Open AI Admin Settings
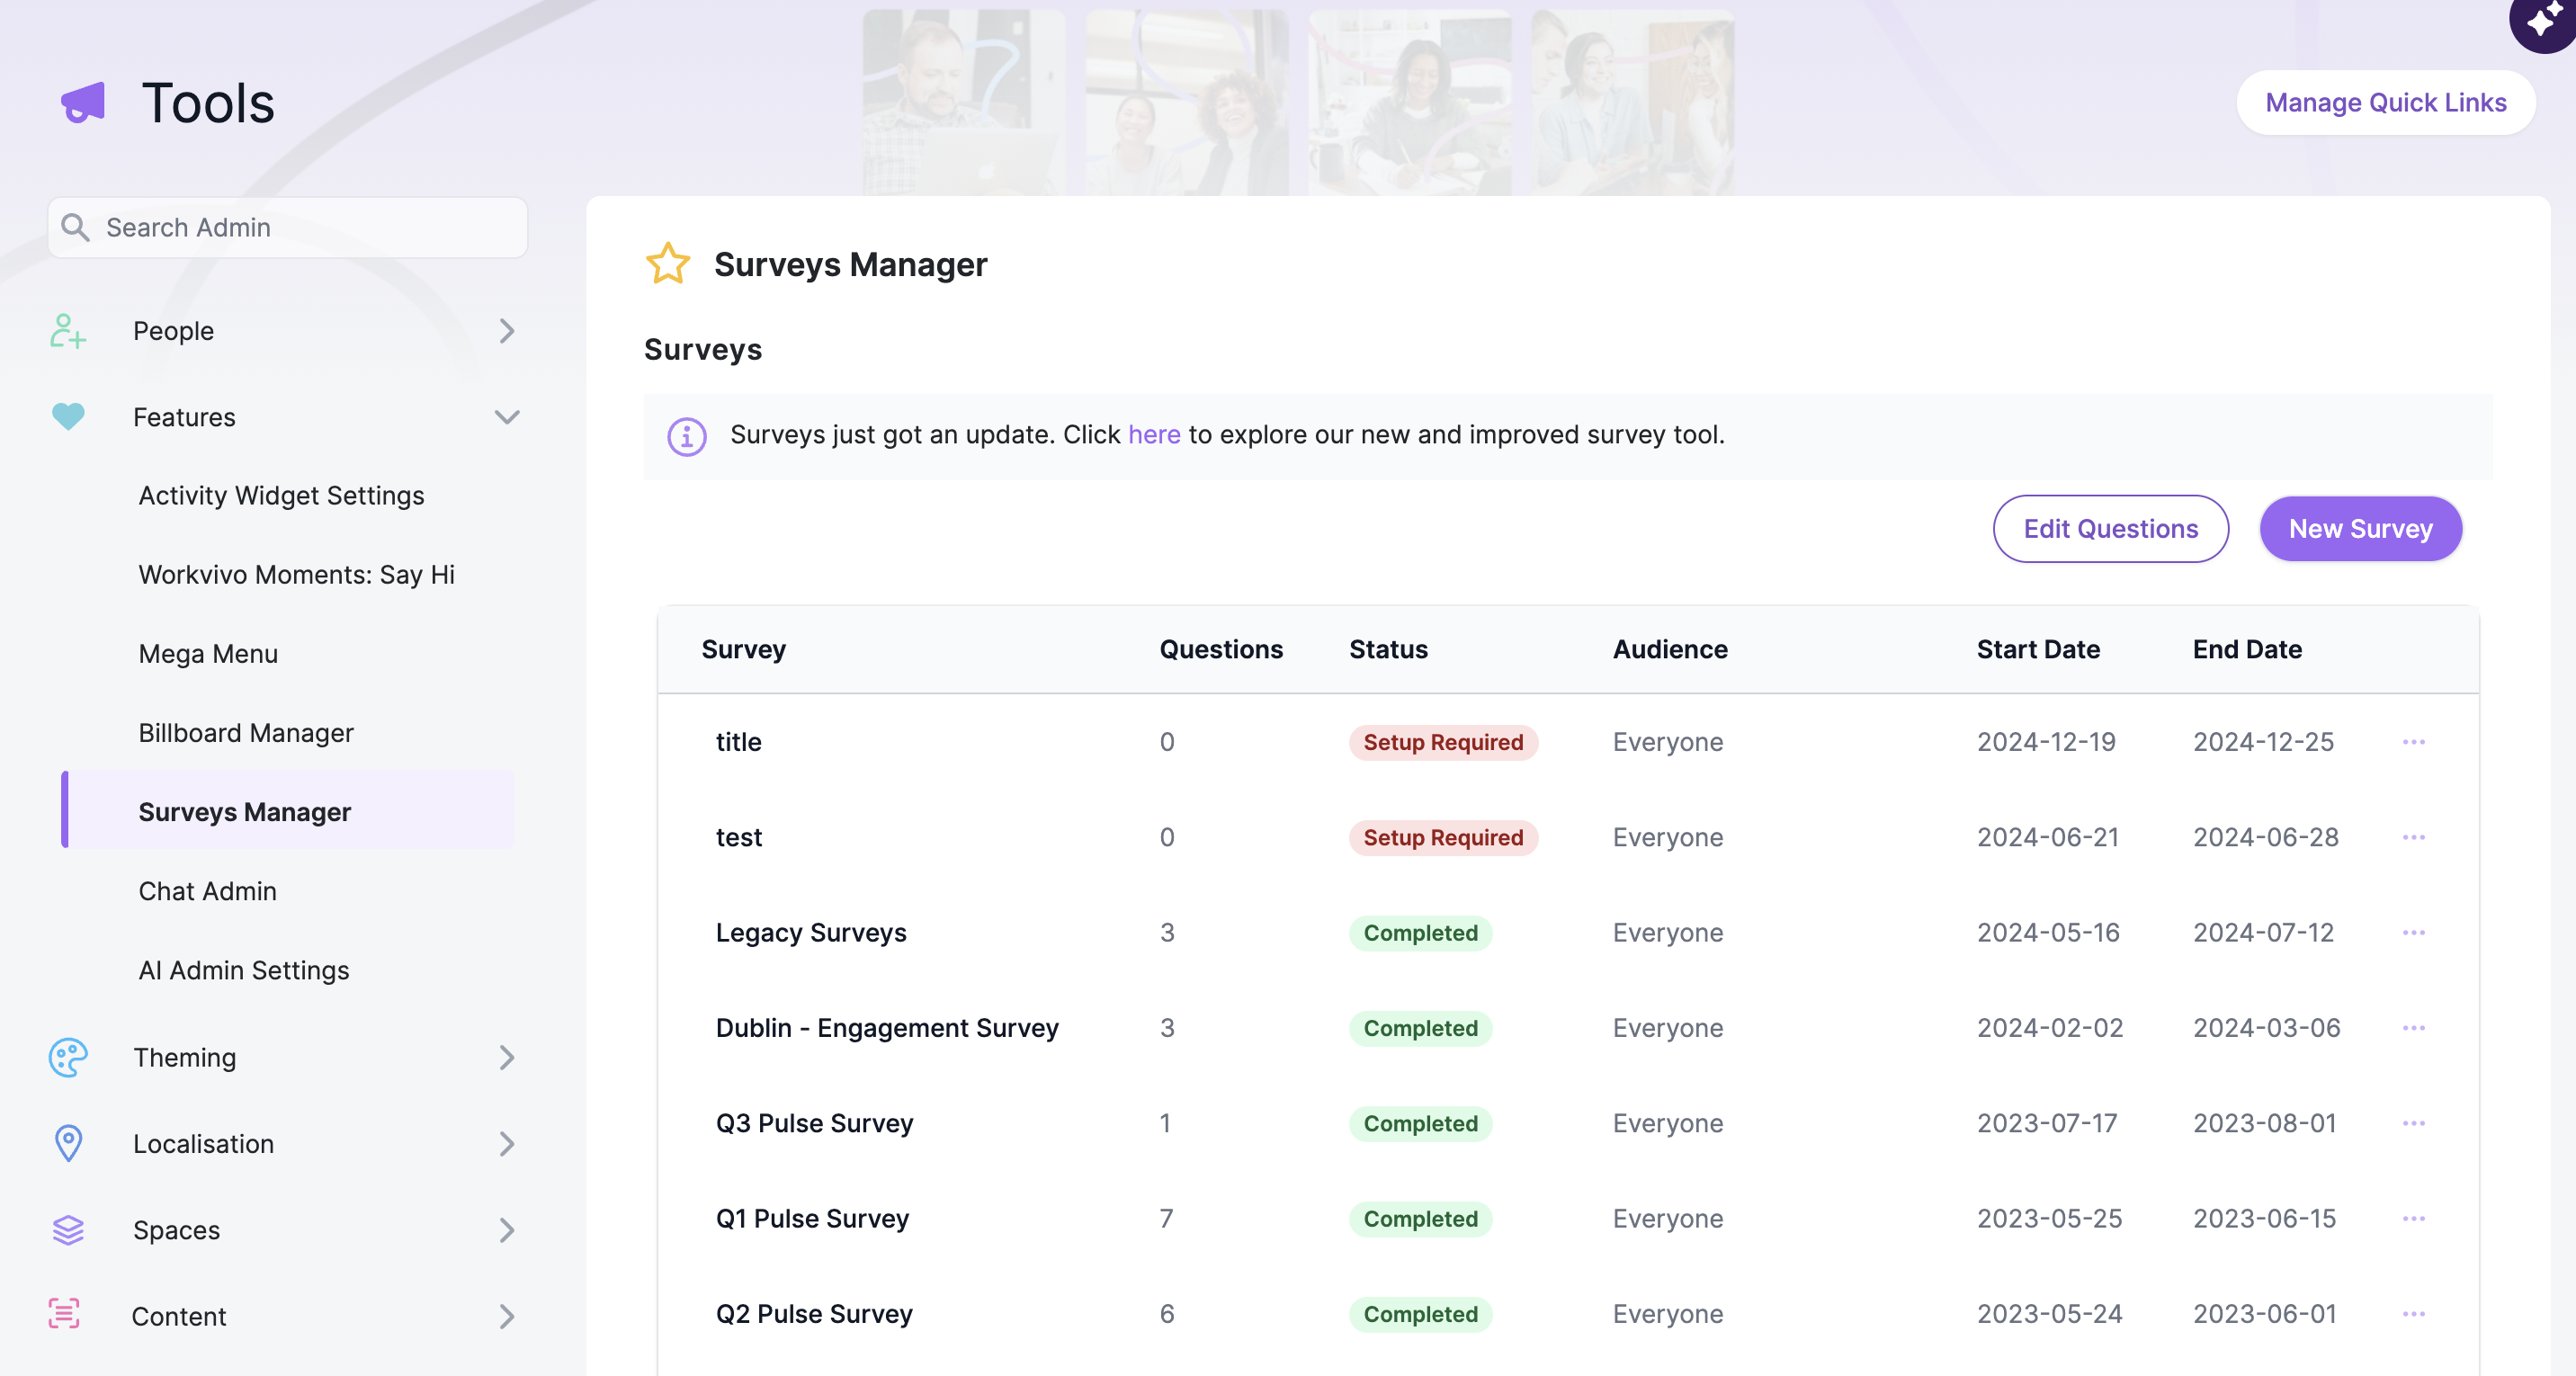 click(244, 970)
